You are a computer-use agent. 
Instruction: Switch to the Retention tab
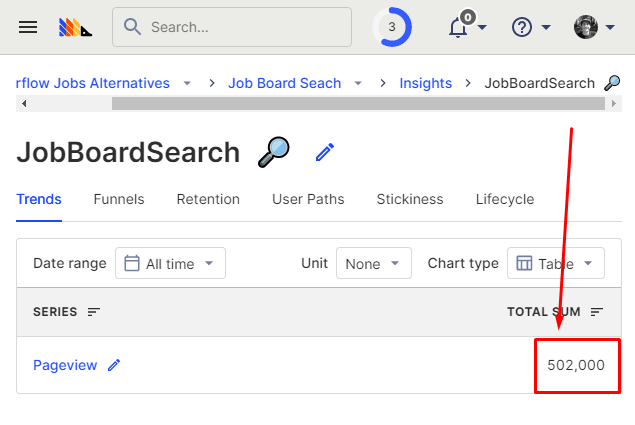point(208,199)
